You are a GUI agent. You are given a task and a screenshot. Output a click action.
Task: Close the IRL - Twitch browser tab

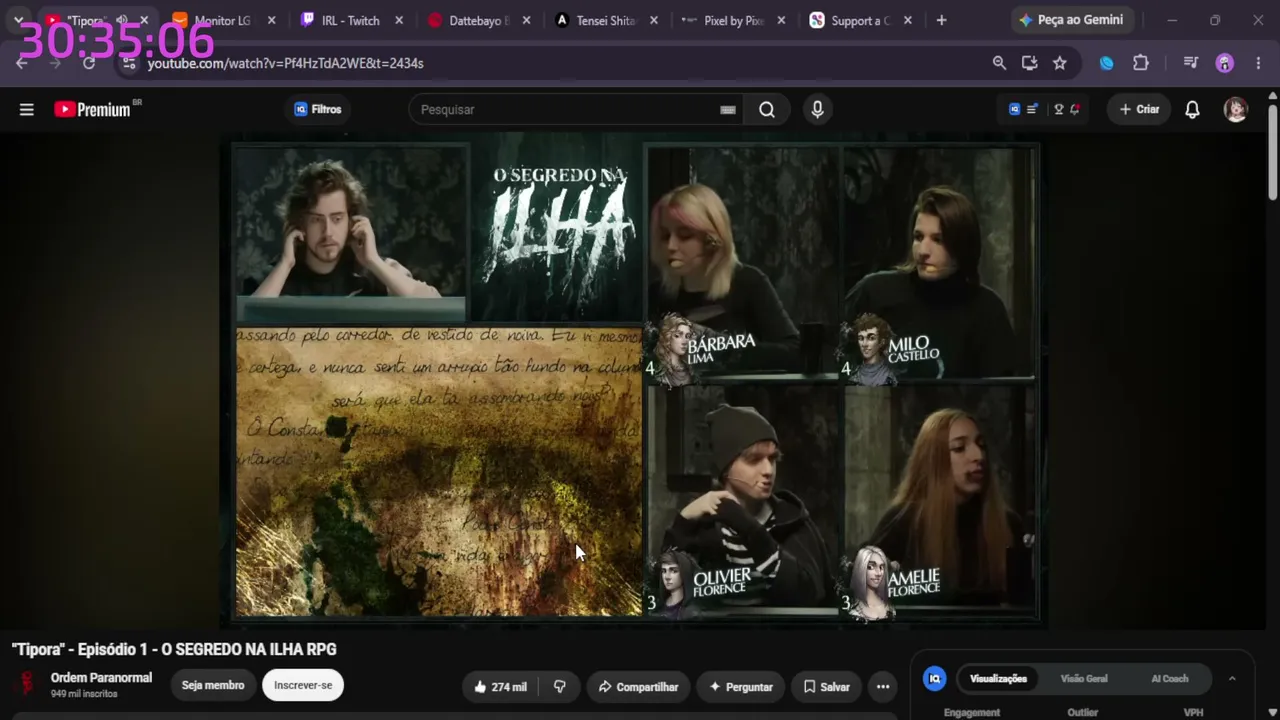tap(399, 20)
